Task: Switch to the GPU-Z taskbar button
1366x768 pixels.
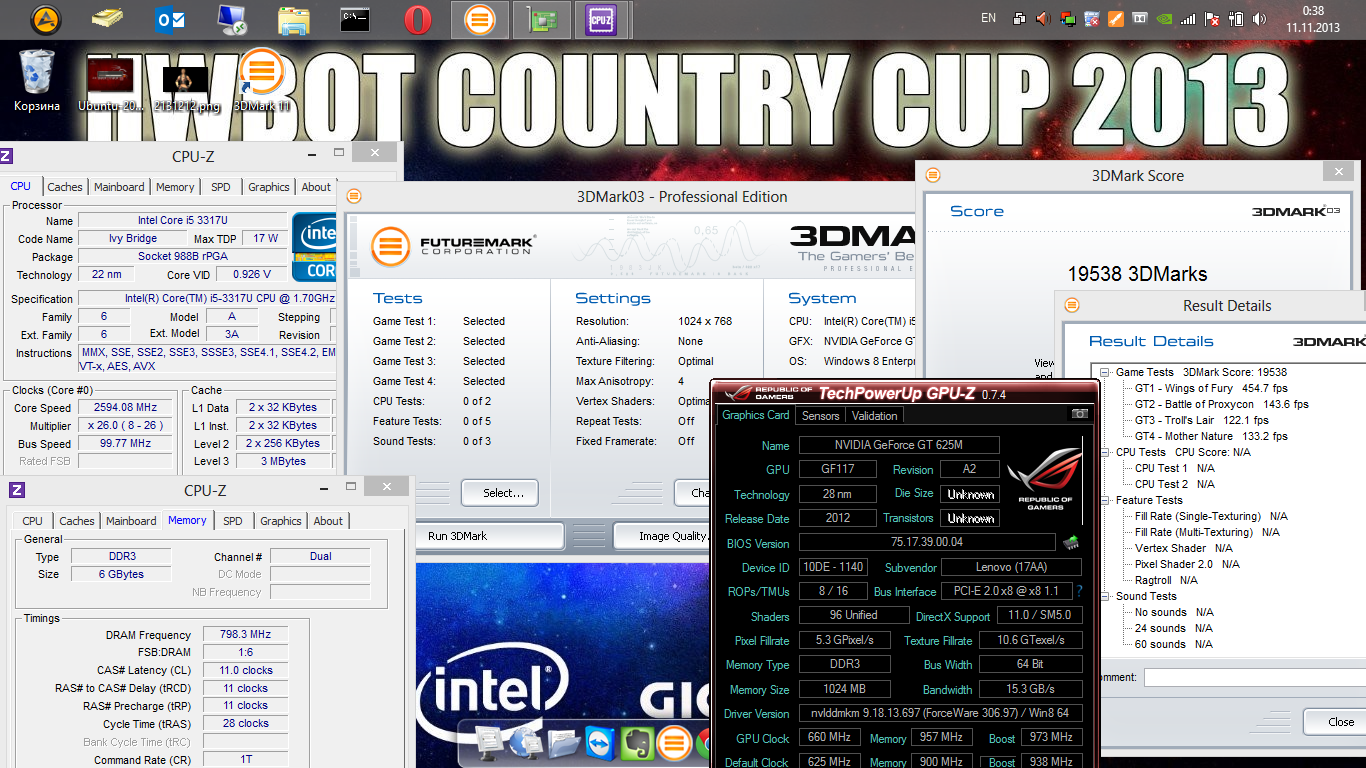Action: click(x=541, y=19)
